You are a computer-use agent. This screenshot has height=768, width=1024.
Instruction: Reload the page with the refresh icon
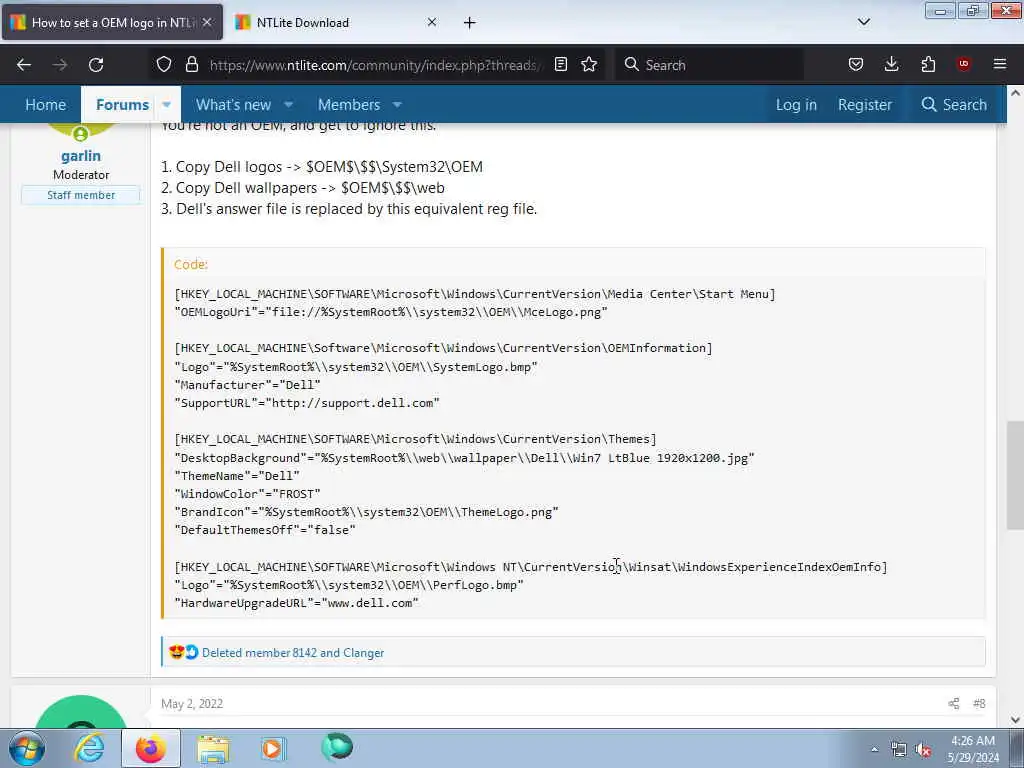pos(96,65)
